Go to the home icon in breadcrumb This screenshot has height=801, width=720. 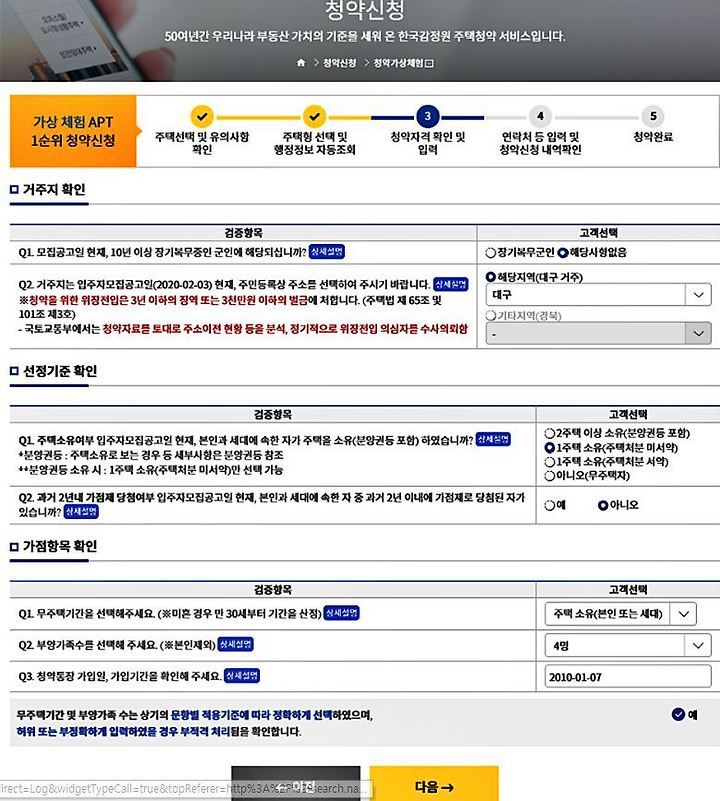[301, 63]
